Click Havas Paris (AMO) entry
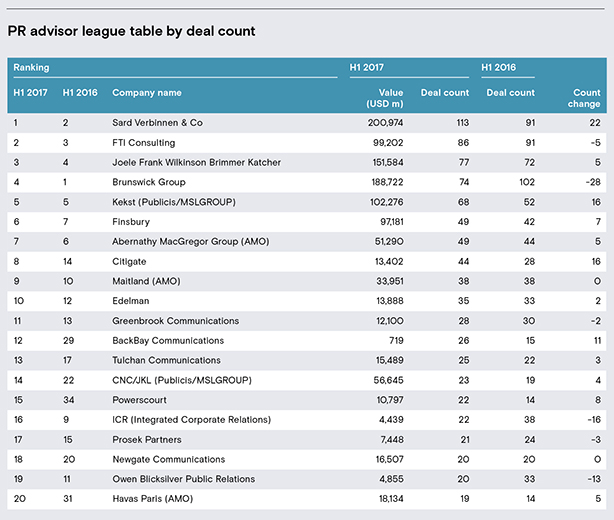The height and width of the screenshot is (520, 614). coord(153,499)
